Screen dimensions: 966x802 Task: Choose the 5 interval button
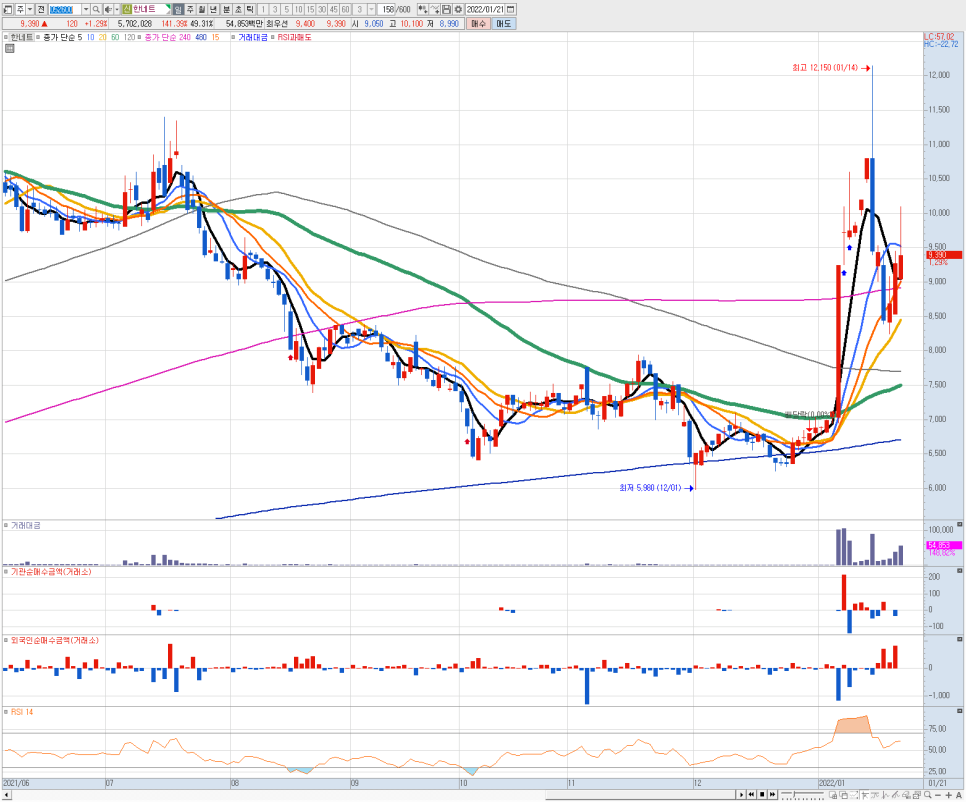coord(286,9)
